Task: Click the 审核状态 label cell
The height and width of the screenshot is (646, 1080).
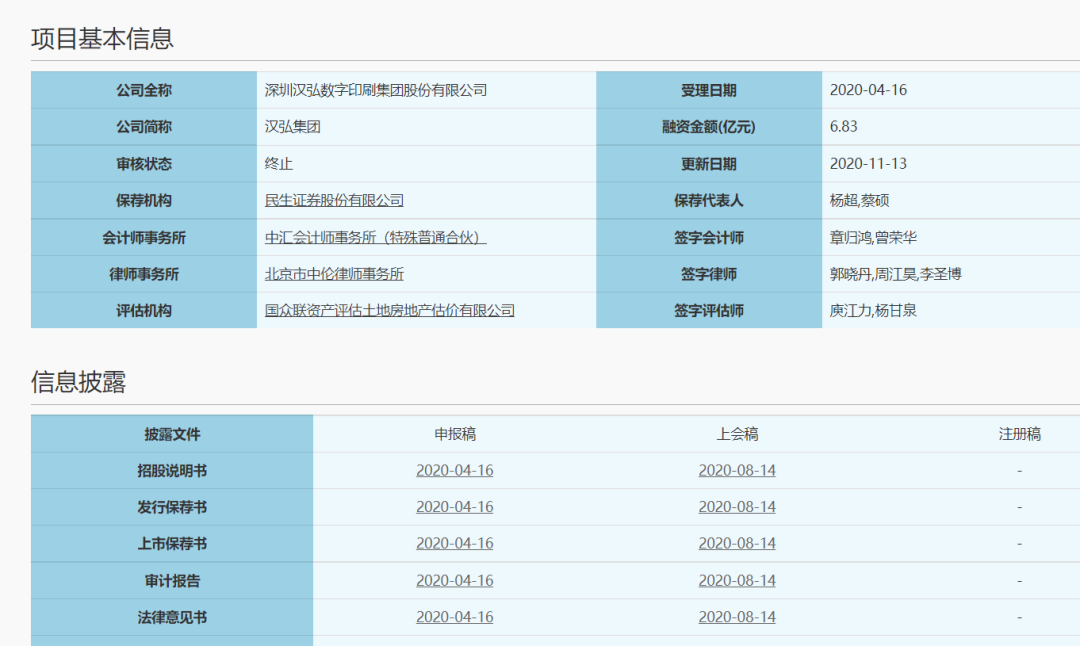Action: pos(144,164)
